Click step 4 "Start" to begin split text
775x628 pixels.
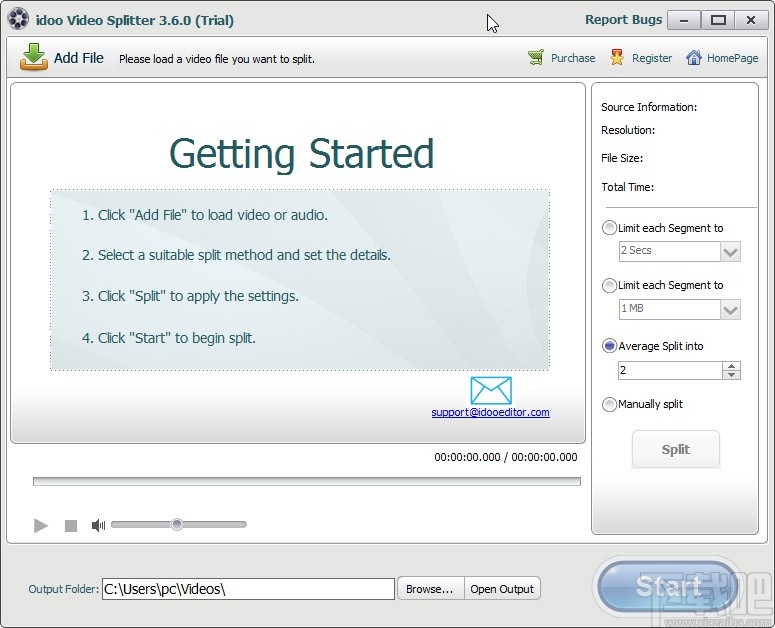[x=169, y=338]
